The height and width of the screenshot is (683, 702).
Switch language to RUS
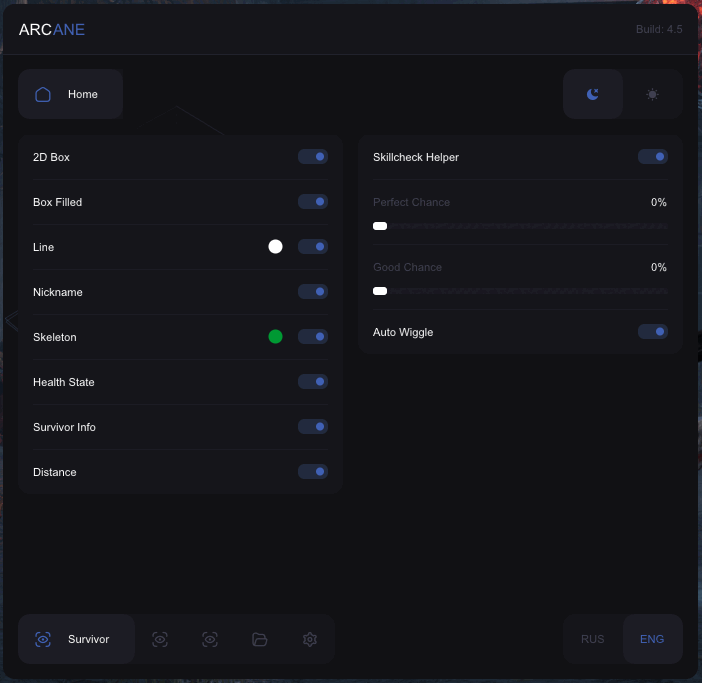click(x=592, y=639)
